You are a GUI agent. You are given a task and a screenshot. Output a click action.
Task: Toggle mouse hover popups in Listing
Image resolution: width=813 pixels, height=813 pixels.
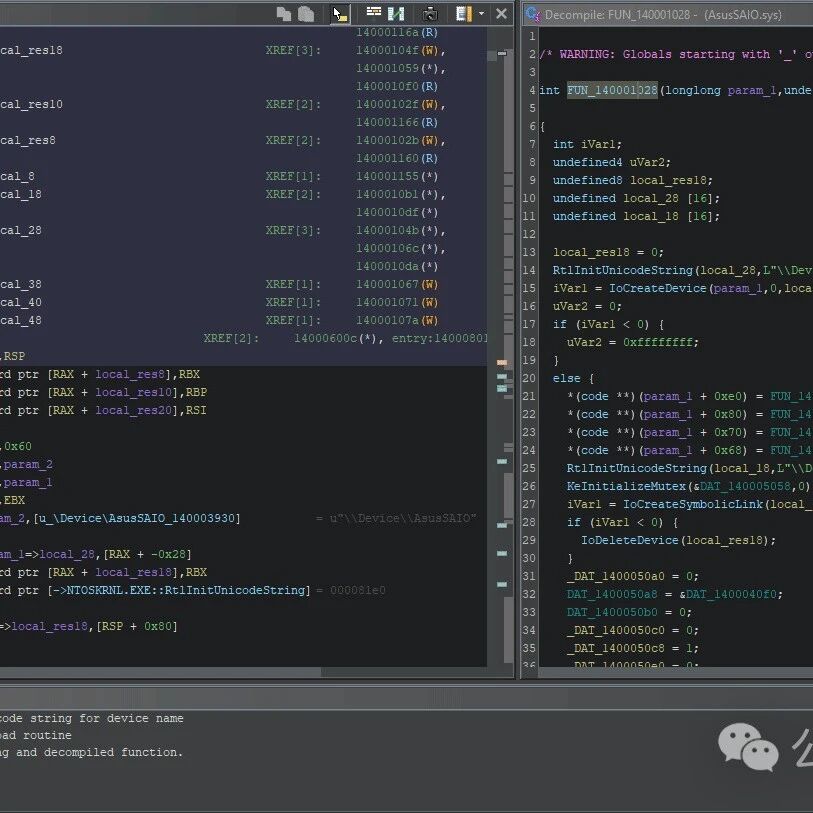340,14
